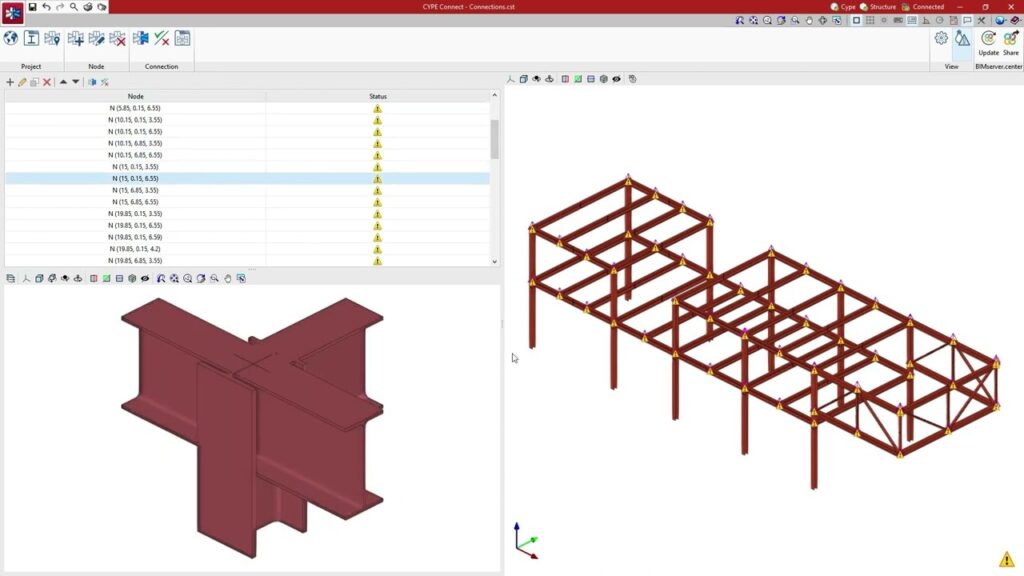Click the add node icon in Node group
This screenshot has width=1024, height=576.
pyautogui.click(x=76, y=39)
